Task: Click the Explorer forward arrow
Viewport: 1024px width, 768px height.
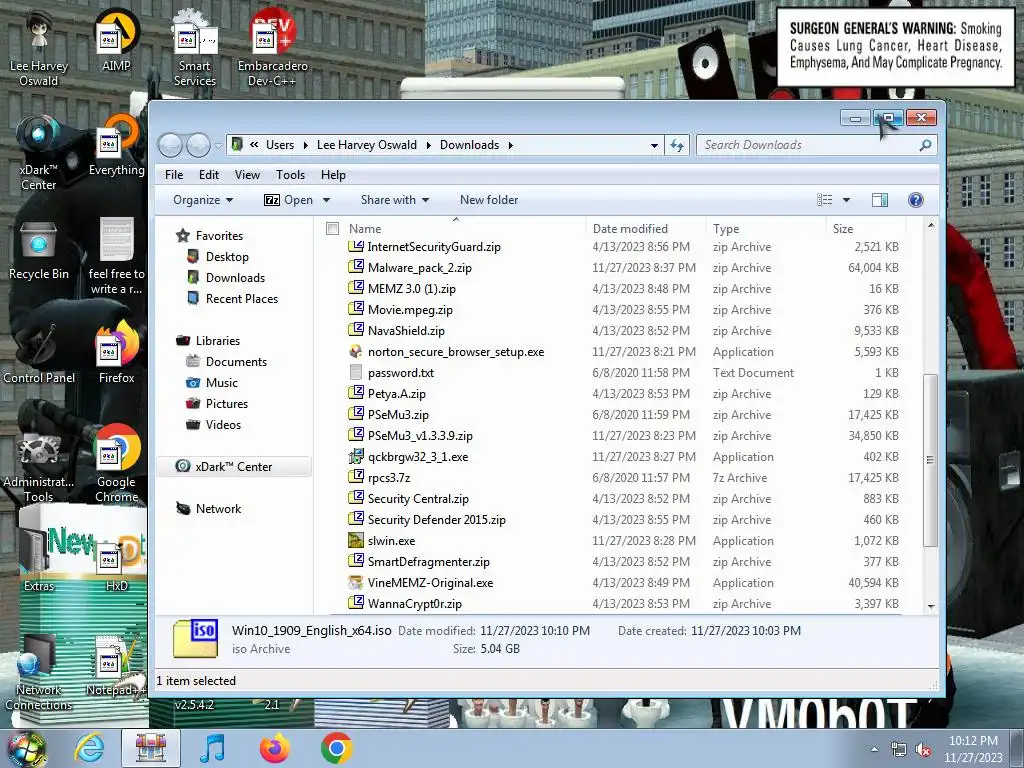Action: pos(198,145)
